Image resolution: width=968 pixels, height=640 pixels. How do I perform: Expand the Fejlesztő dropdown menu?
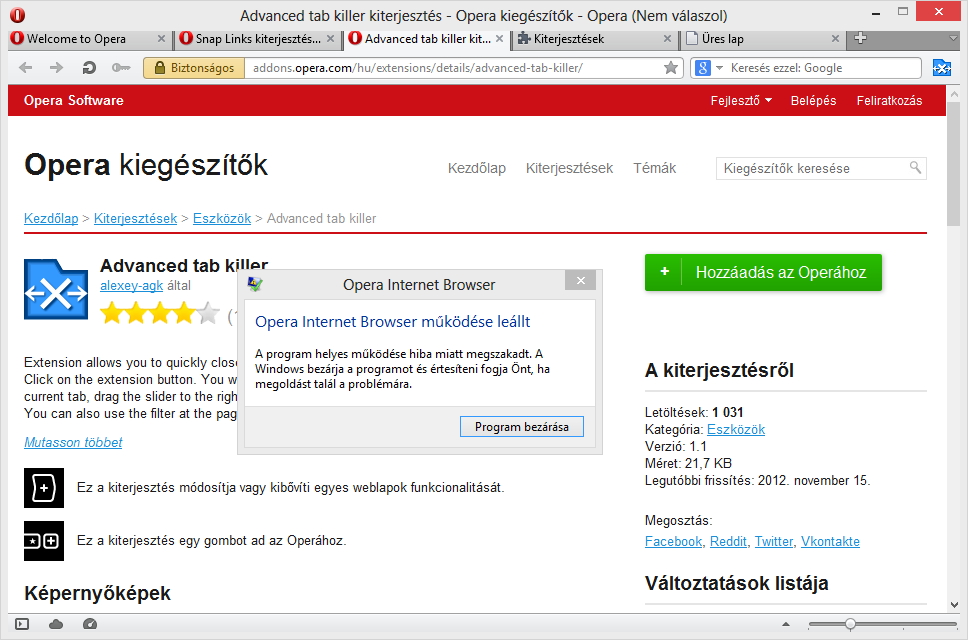(741, 100)
